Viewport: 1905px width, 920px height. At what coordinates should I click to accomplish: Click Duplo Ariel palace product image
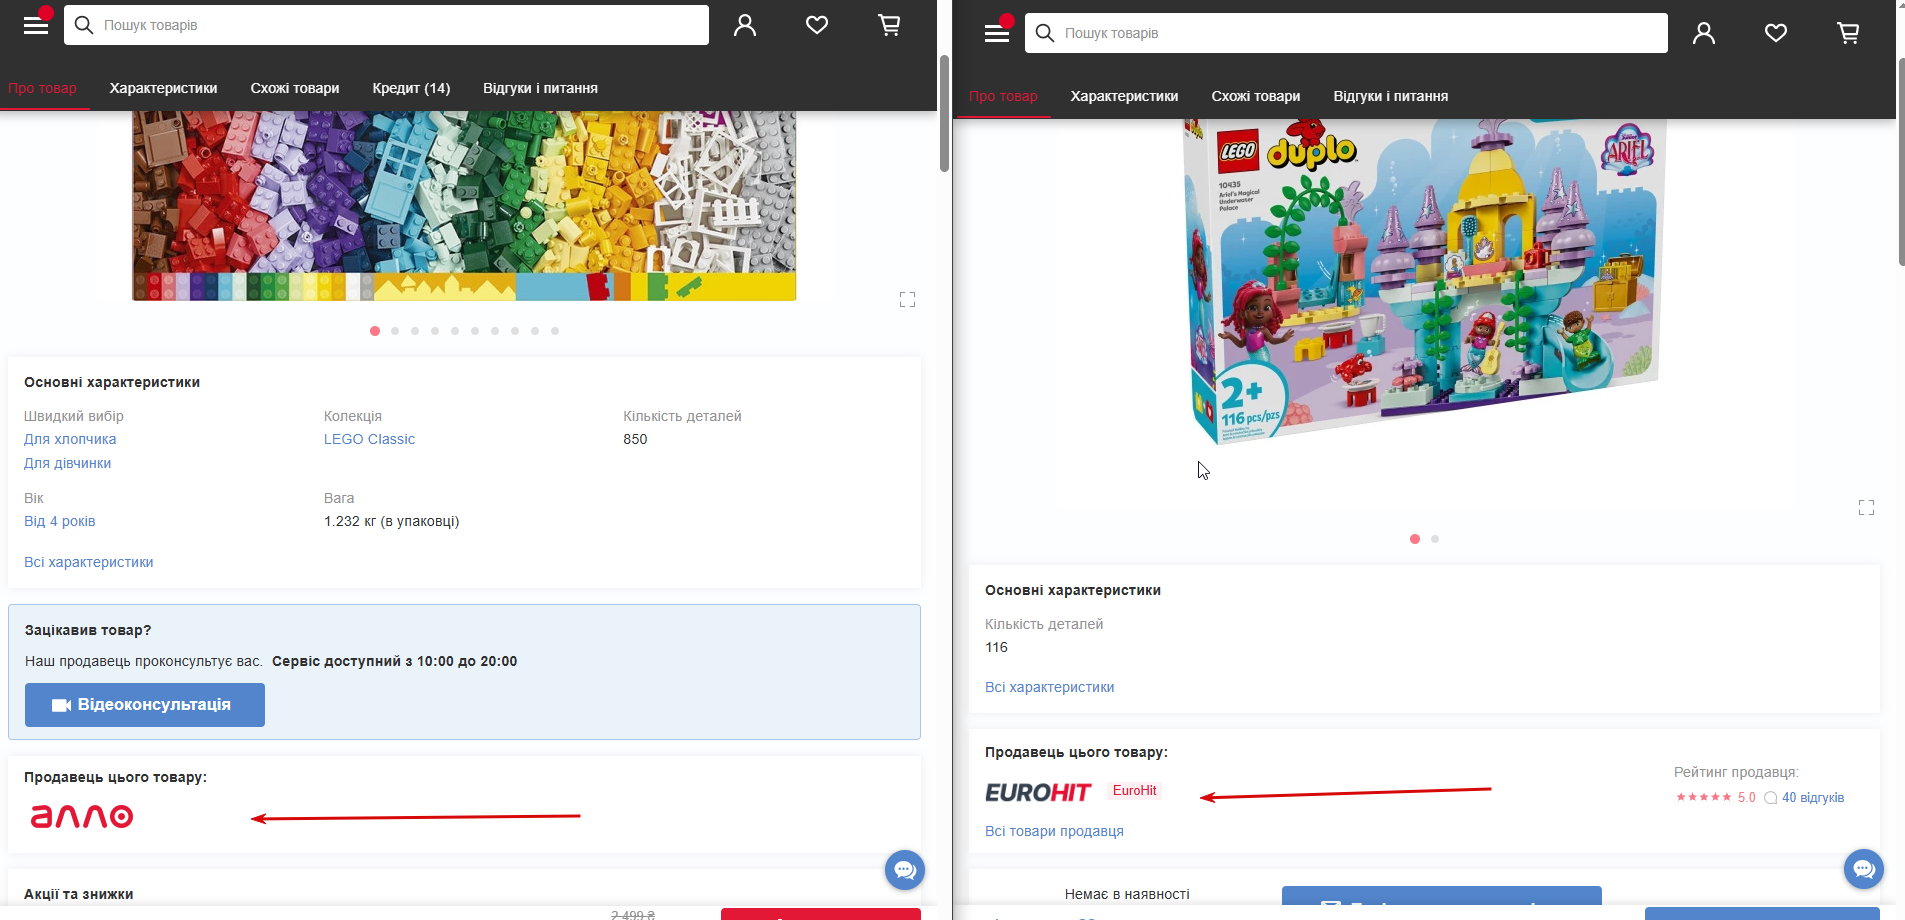(1425, 282)
